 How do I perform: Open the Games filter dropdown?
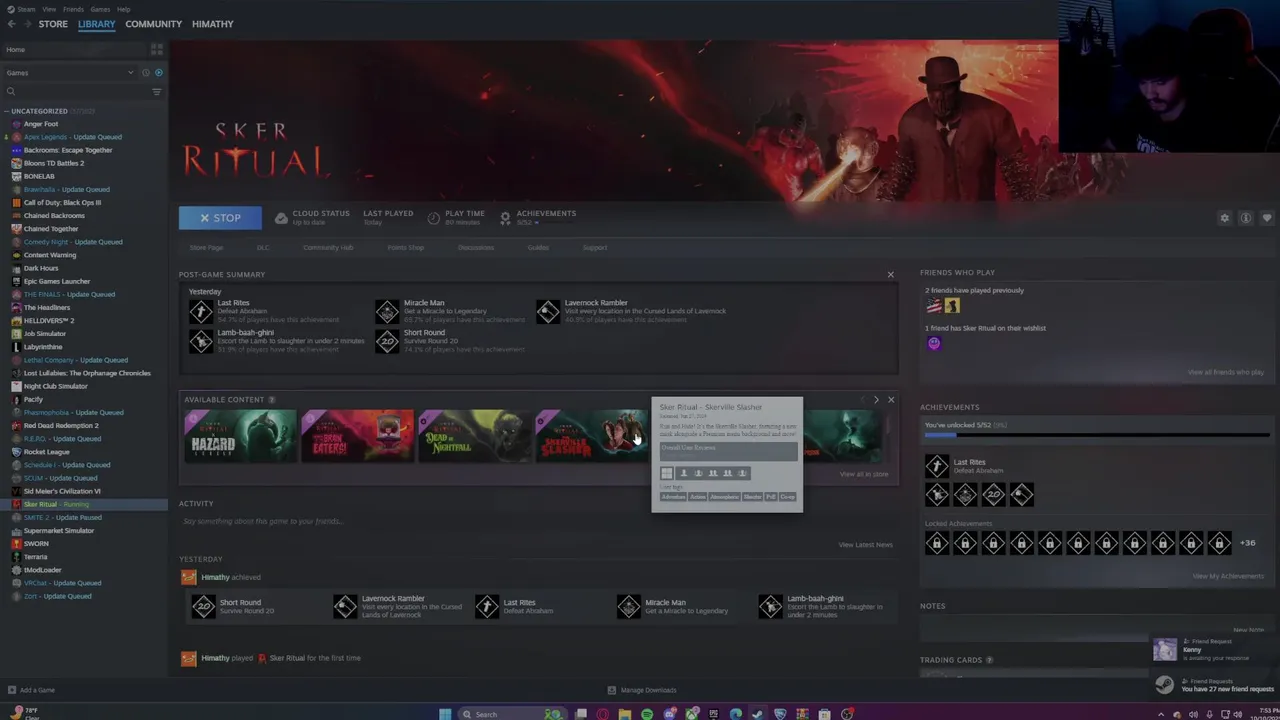pyautogui.click(x=69, y=73)
